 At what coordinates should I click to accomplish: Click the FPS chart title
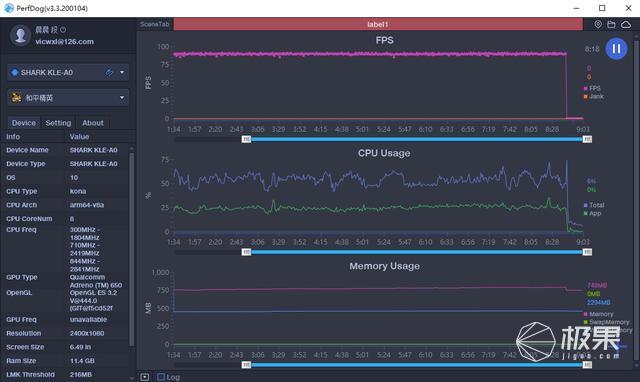pyautogui.click(x=384, y=40)
